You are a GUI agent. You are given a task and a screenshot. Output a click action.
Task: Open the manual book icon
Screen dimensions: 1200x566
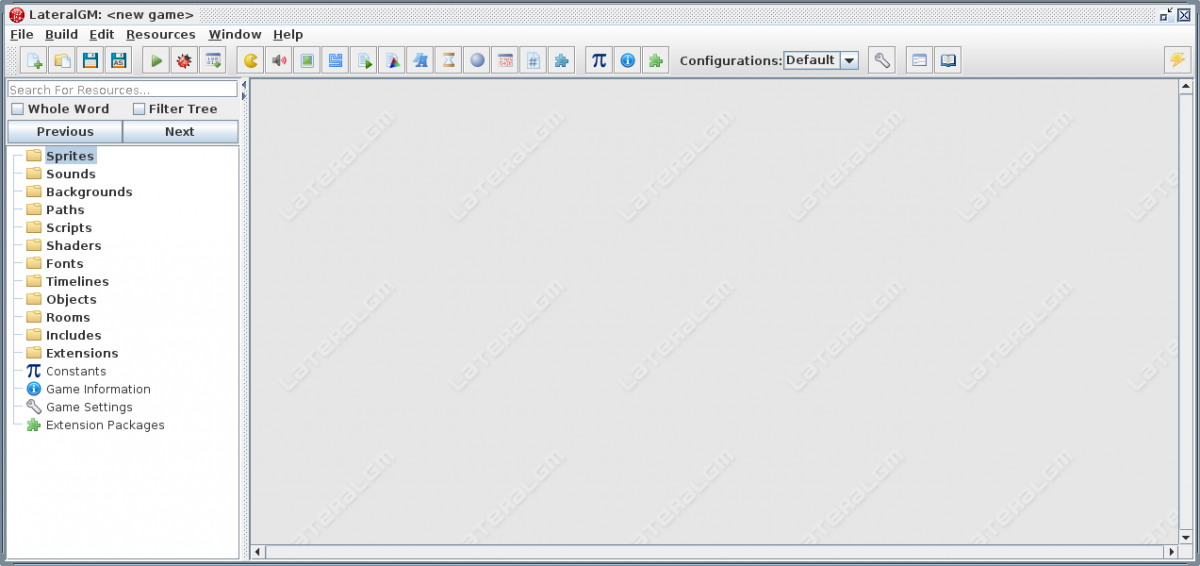click(x=947, y=61)
